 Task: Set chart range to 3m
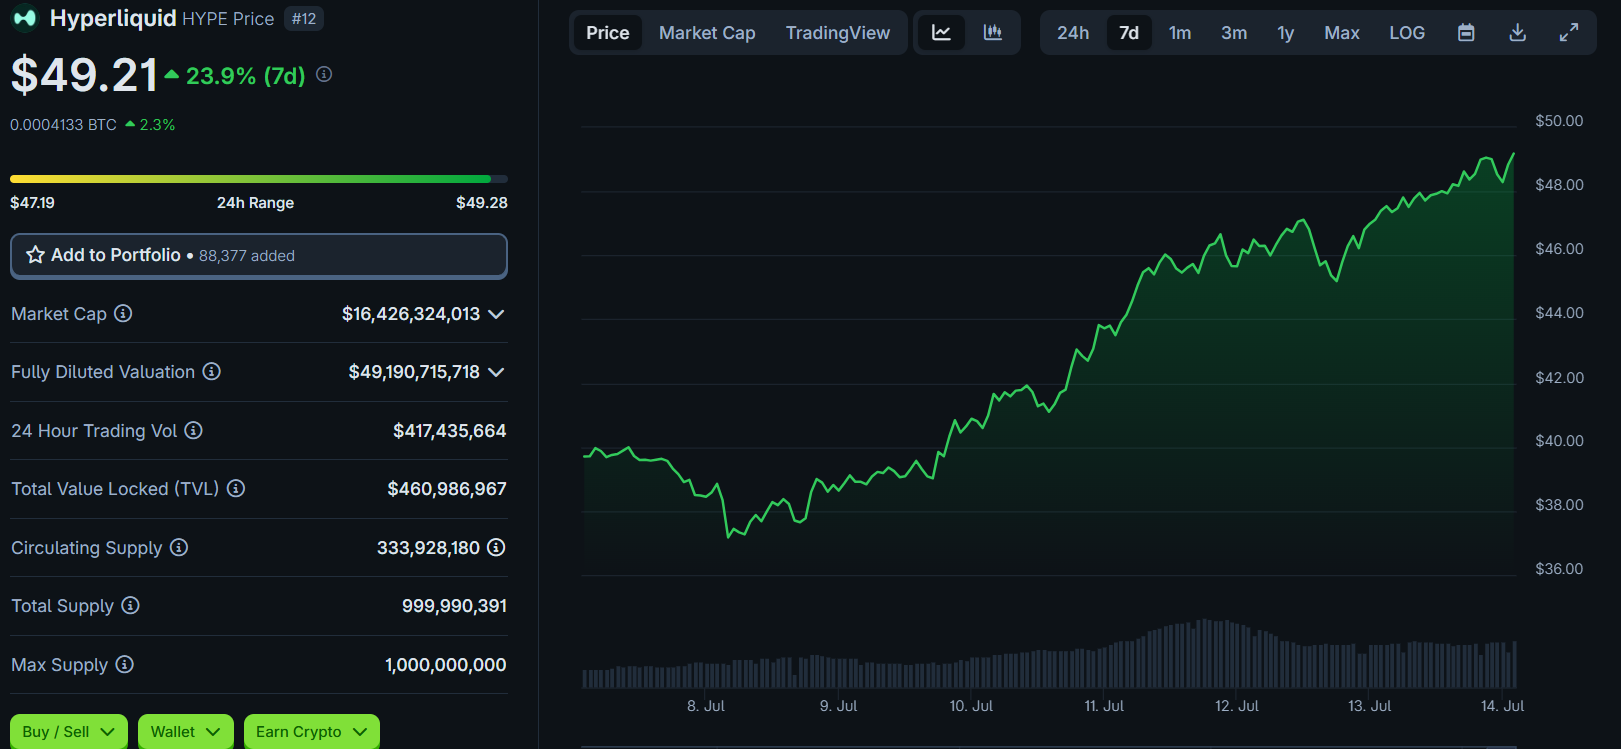[x=1234, y=33]
